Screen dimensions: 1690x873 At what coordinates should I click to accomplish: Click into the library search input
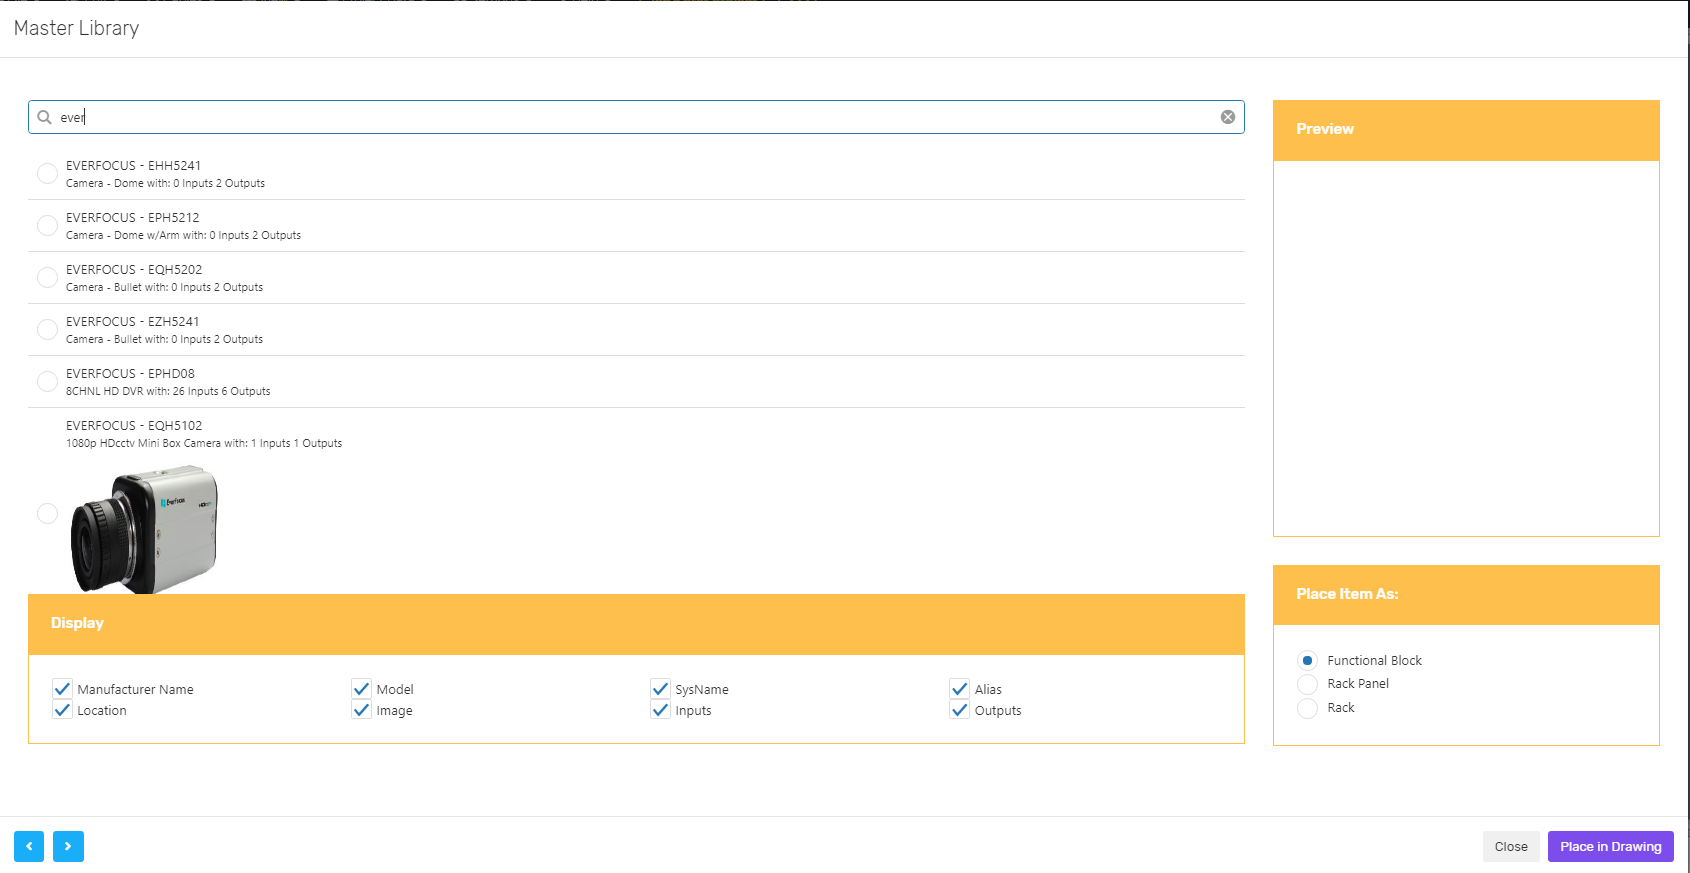tap(636, 117)
